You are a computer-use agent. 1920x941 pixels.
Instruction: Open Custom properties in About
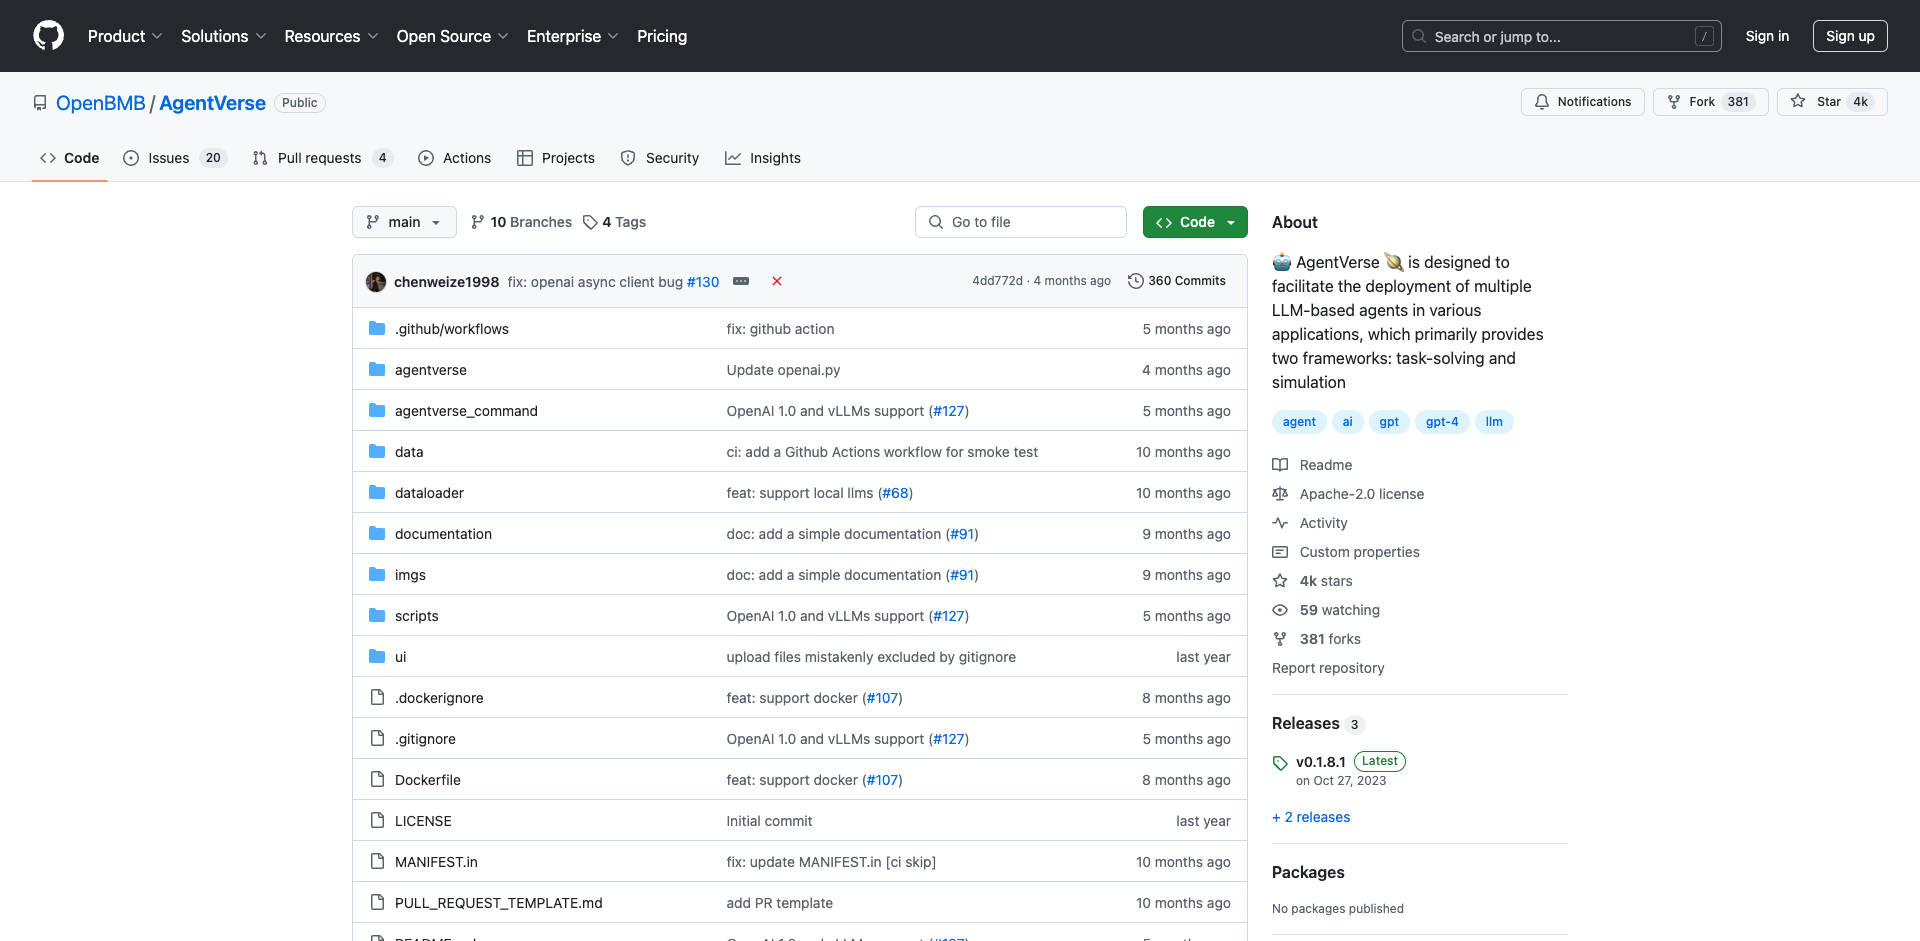[x=1346, y=552]
